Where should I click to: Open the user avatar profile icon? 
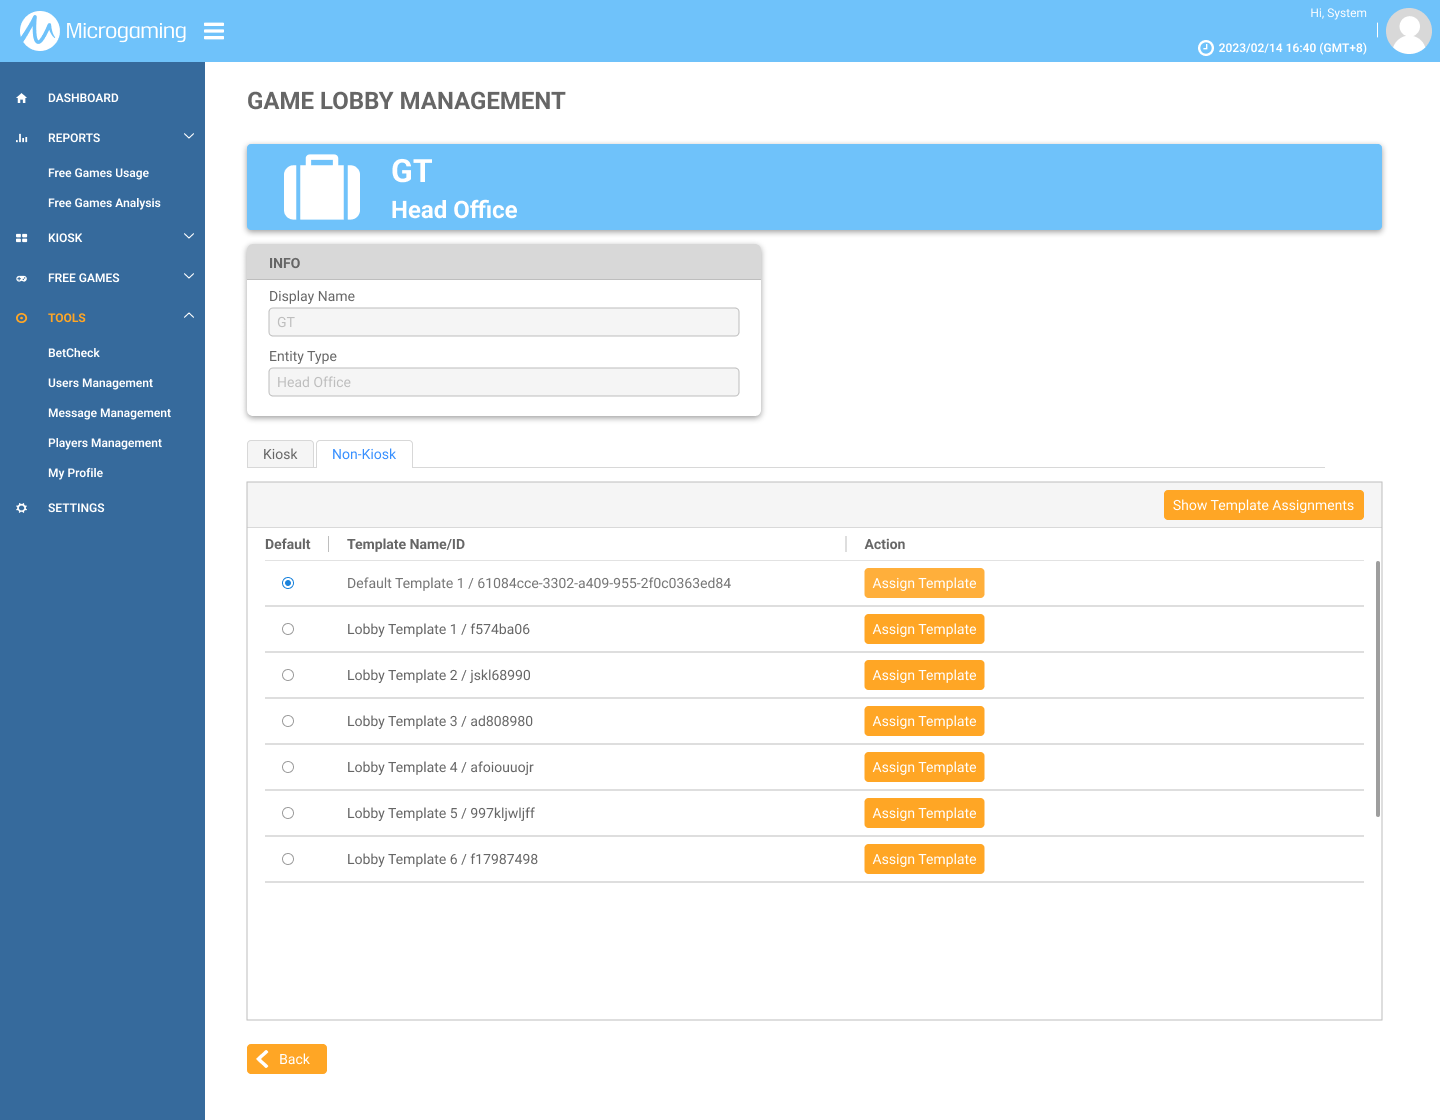coord(1409,31)
